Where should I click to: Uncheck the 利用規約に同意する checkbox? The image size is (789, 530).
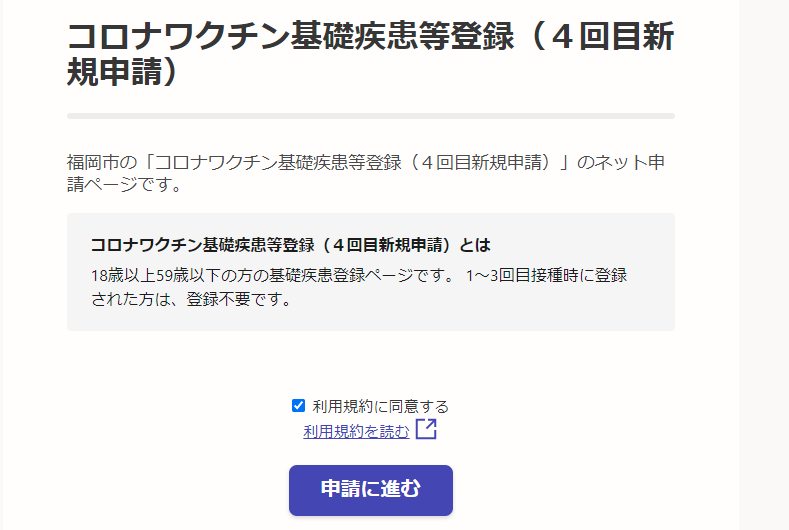pyautogui.click(x=298, y=406)
